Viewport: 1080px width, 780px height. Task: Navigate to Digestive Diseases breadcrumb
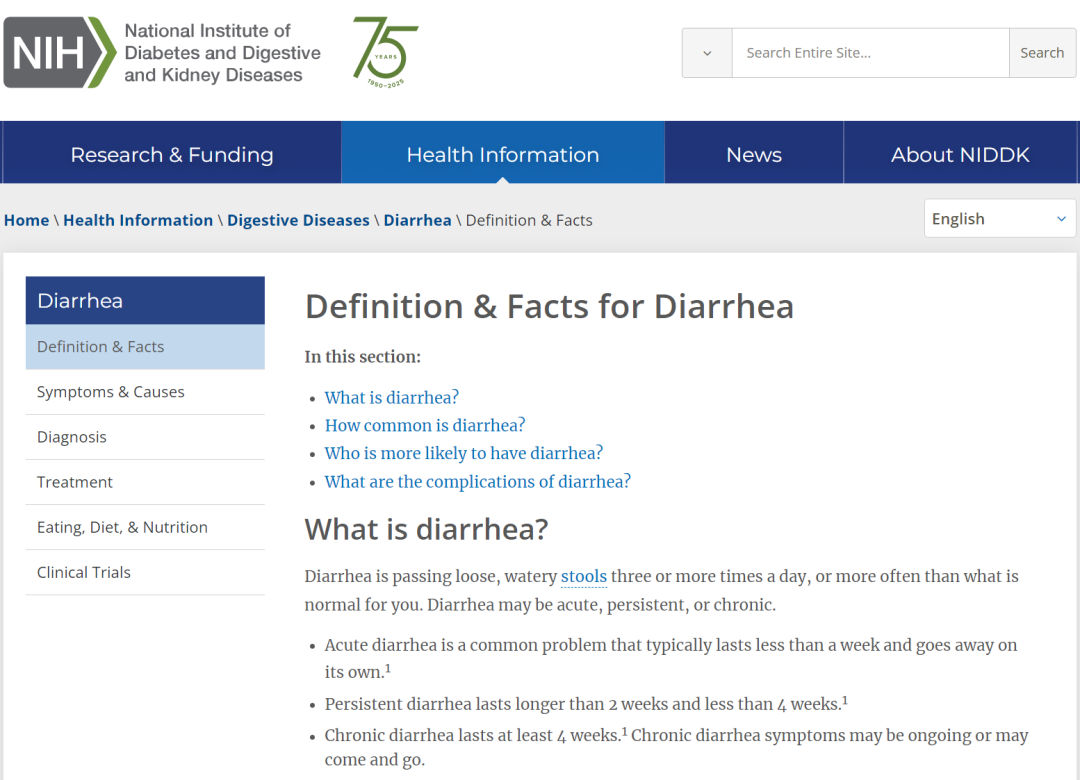(298, 220)
